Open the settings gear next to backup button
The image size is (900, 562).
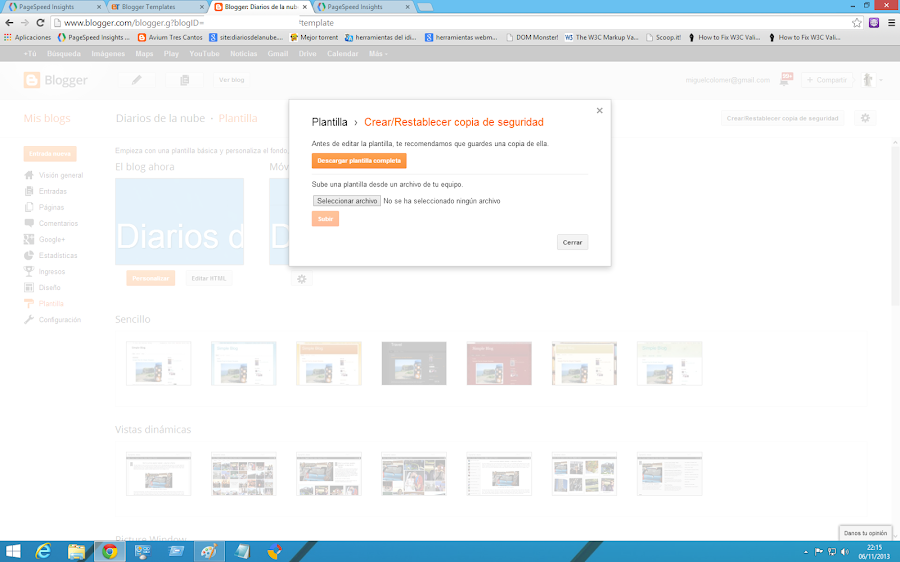click(x=865, y=118)
